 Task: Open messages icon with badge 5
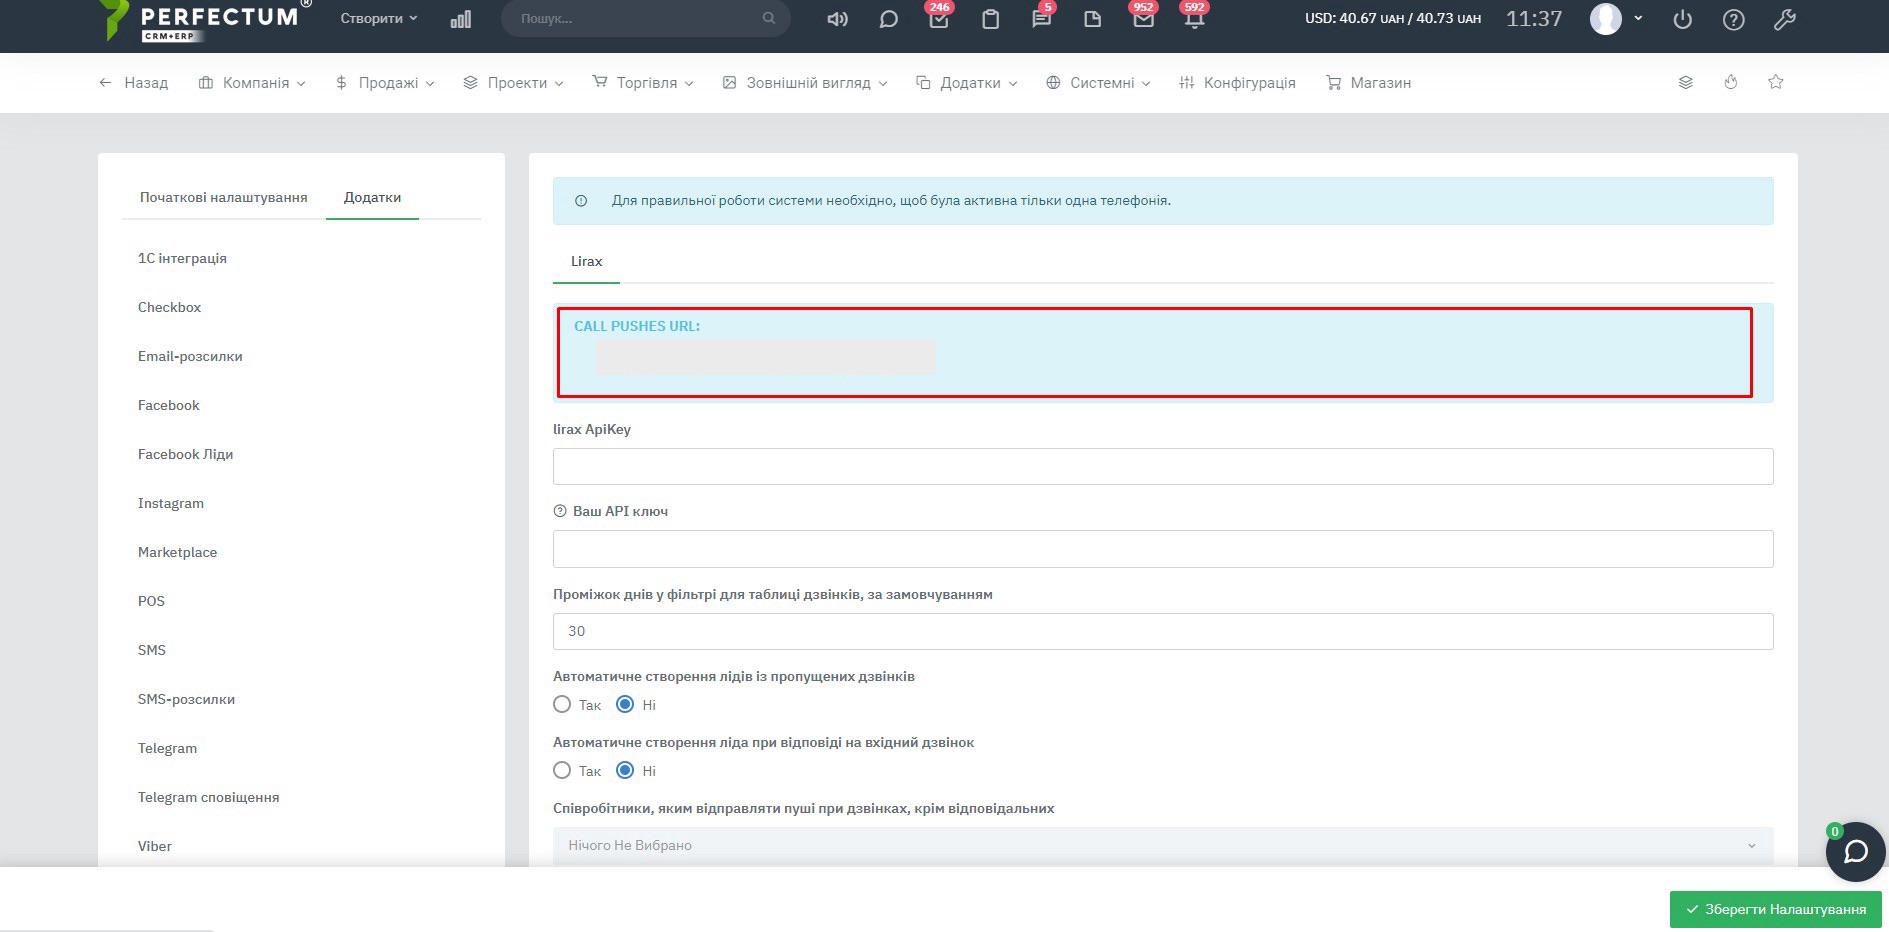tap(1042, 17)
